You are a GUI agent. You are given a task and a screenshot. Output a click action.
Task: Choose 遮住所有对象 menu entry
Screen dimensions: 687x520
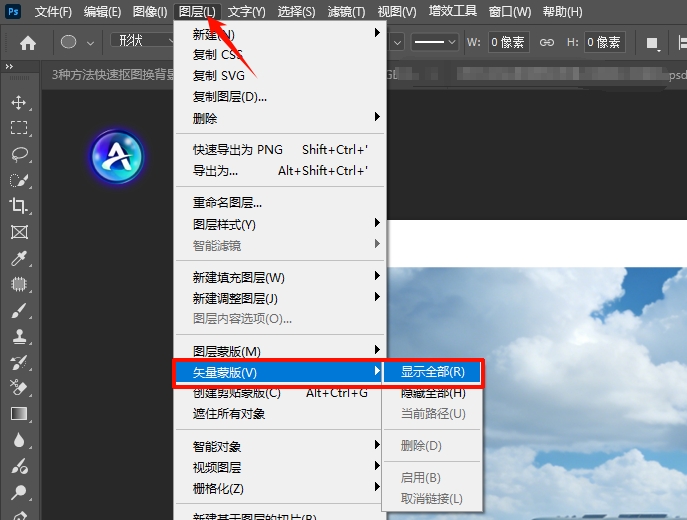[280, 414]
